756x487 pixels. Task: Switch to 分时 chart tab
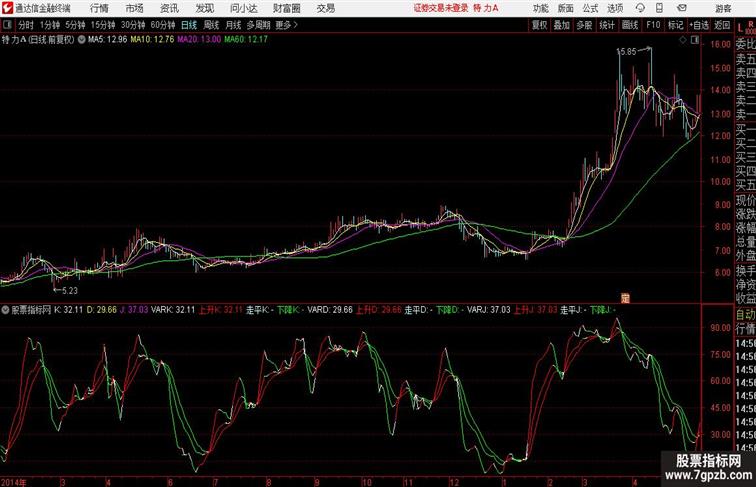click(26, 25)
